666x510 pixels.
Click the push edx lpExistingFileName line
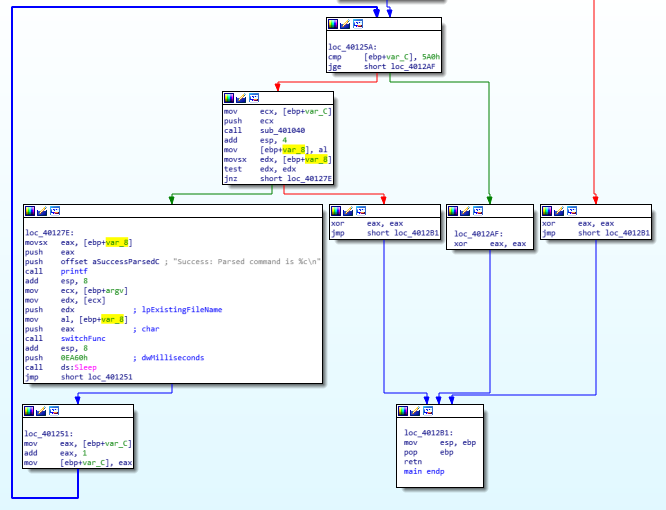[x=124, y=310]
